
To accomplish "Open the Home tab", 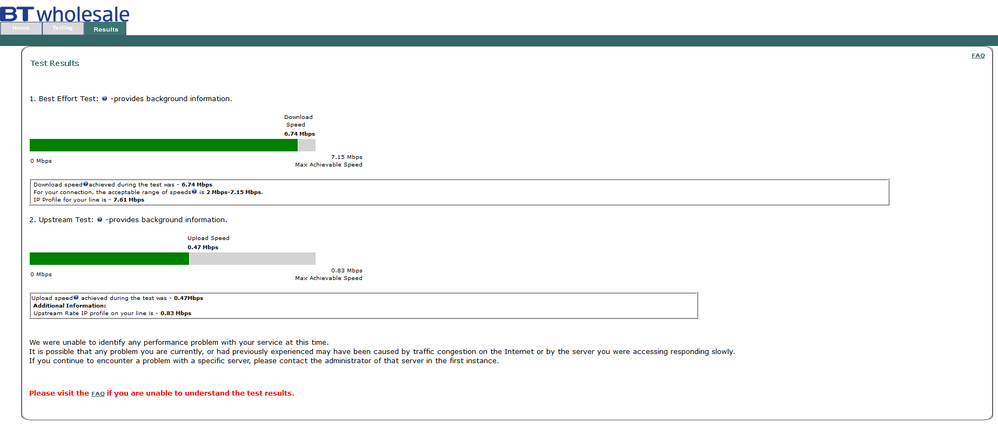I will pos(21,29).
